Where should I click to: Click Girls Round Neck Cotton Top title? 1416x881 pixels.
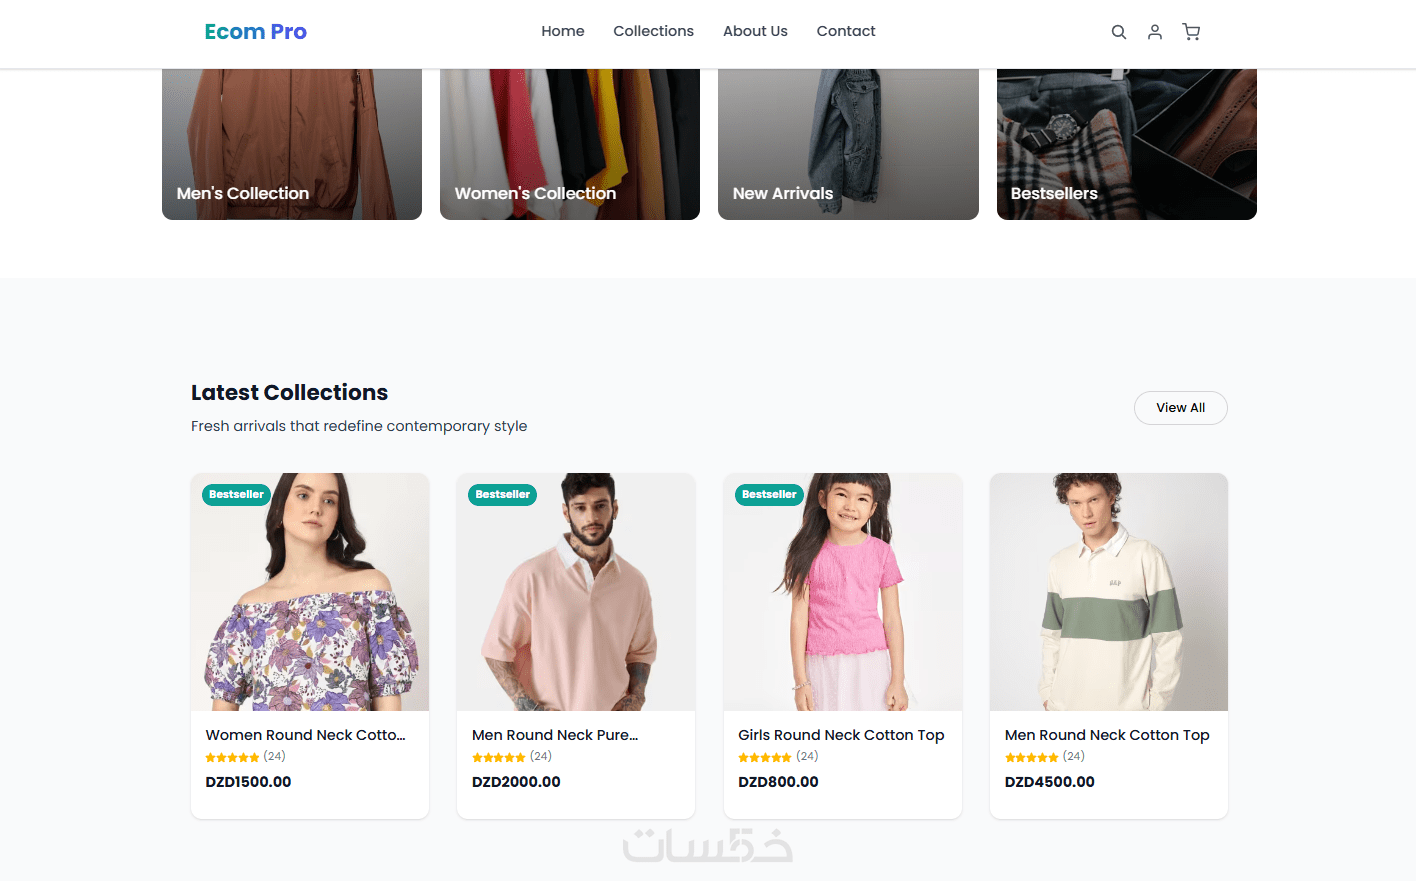click(841, 735)
